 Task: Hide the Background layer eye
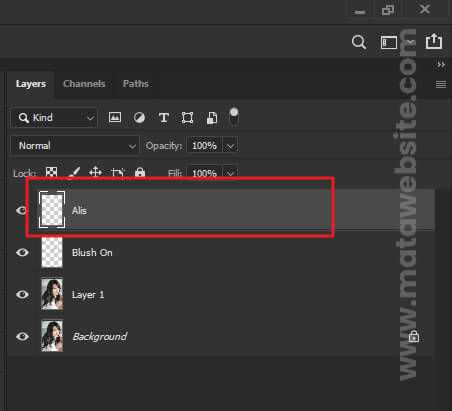22,336
